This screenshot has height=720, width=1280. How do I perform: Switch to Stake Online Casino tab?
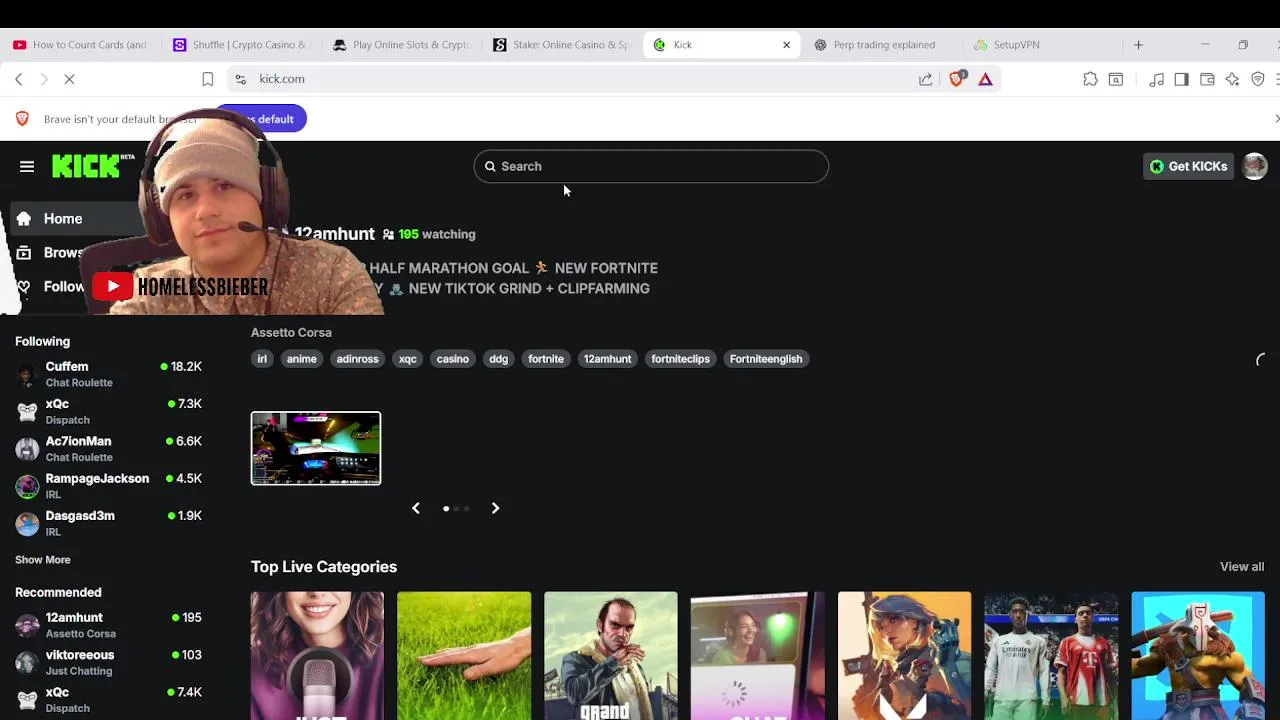pos(562,45)
